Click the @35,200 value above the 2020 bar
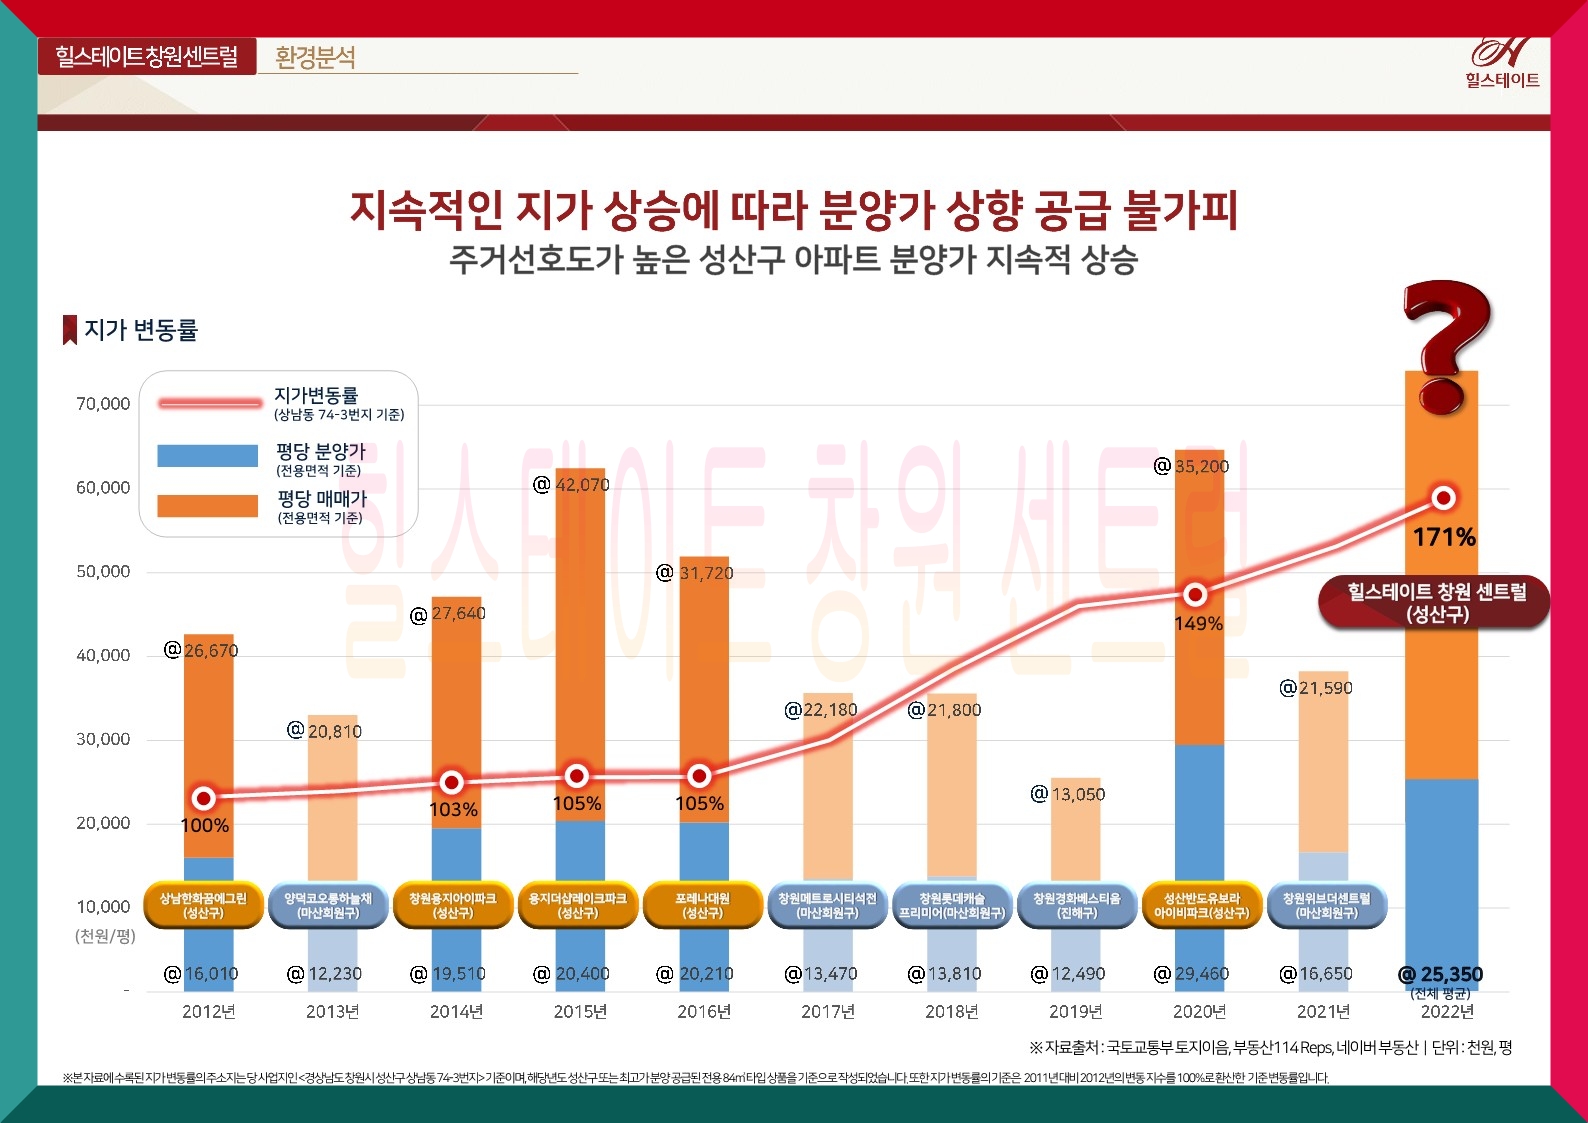The width and height of the screenshot is (1588, 1123). point(1192,466)
